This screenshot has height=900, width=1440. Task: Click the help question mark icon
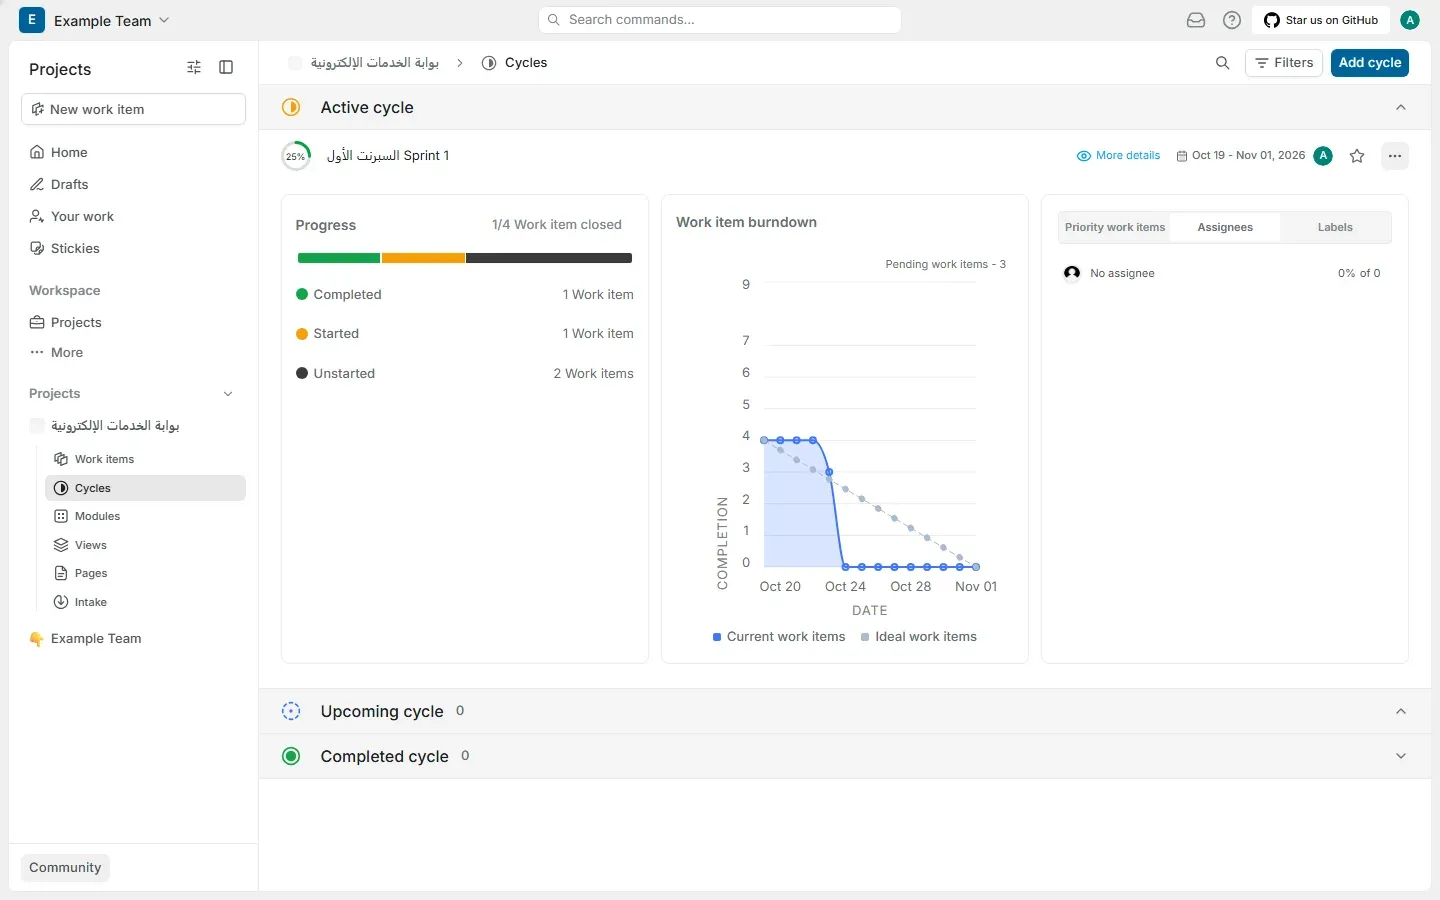1232,20
